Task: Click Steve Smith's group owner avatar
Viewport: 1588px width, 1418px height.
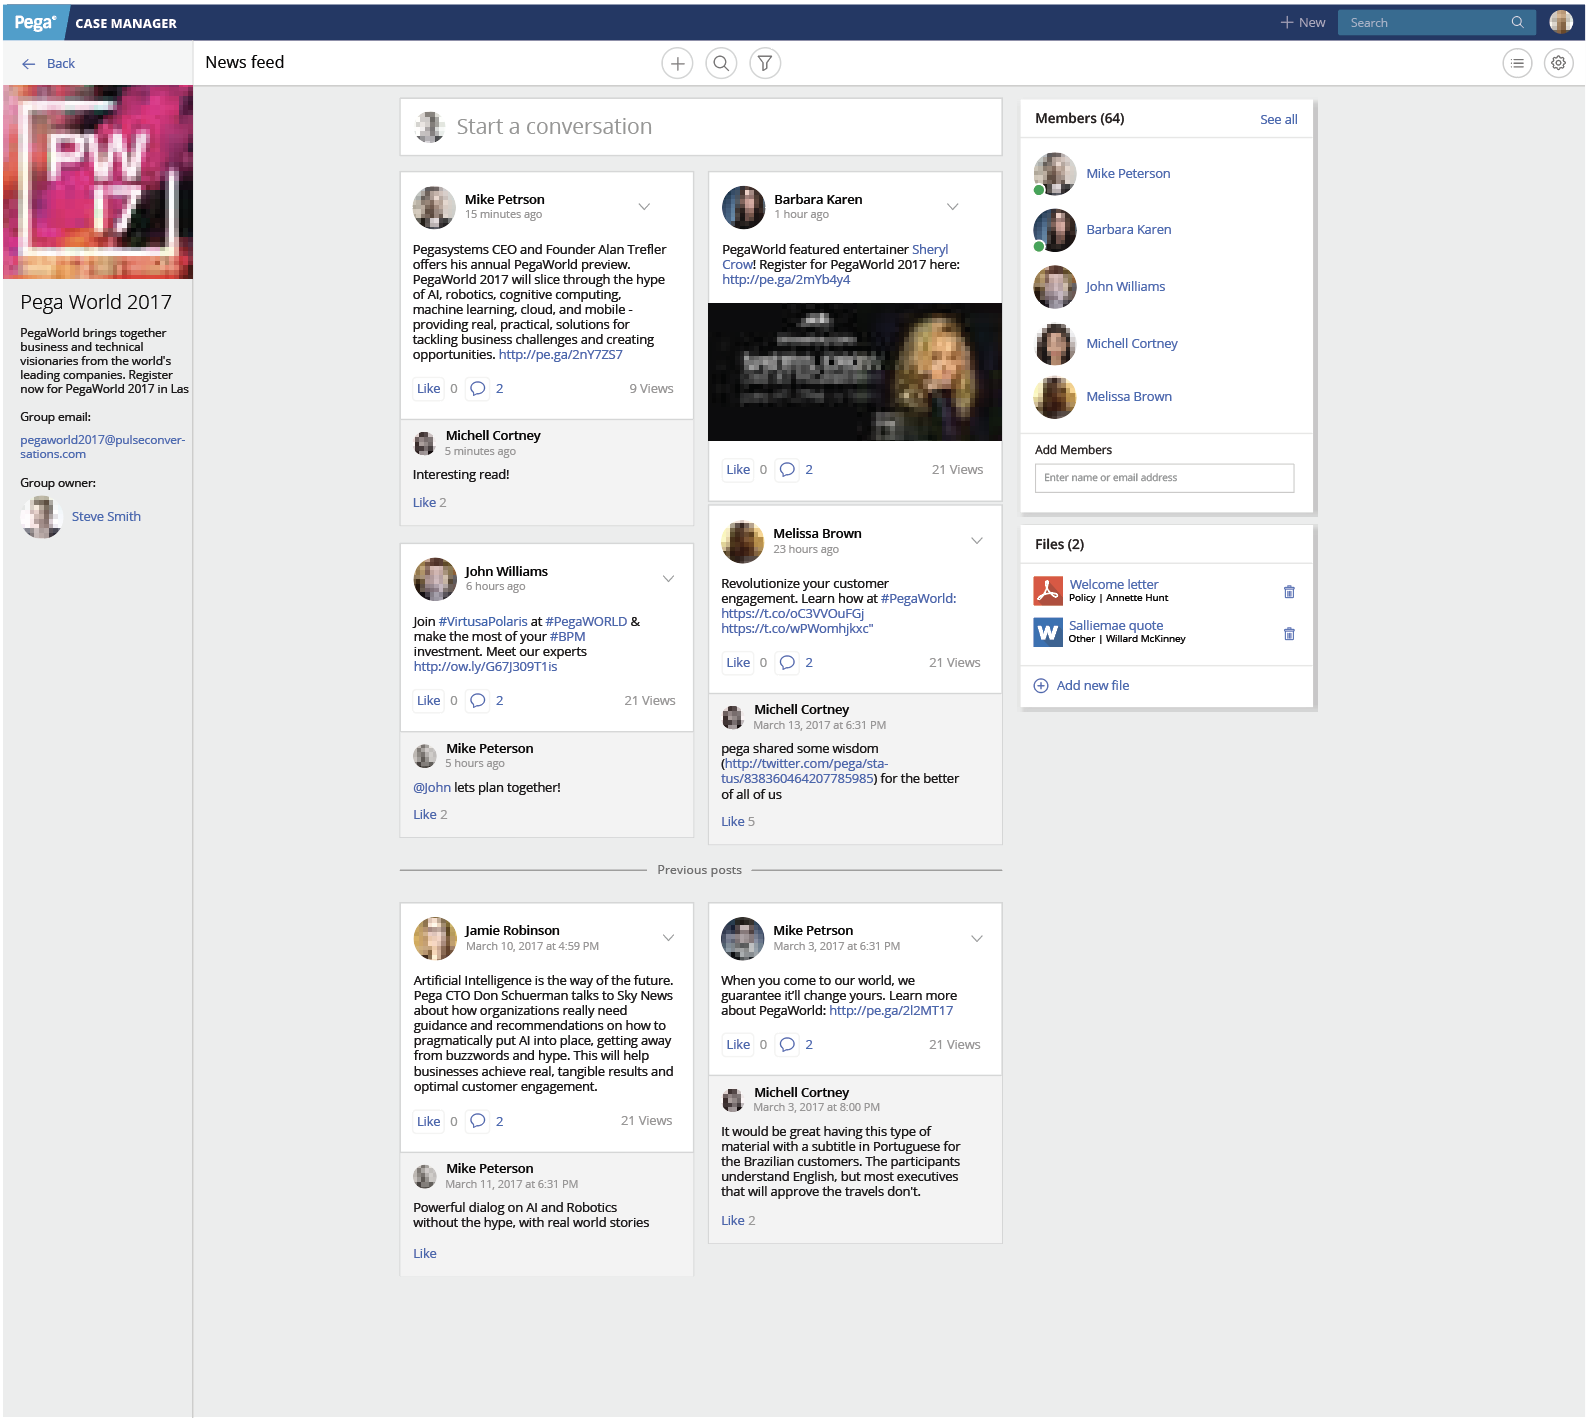Action: [42, 517]
